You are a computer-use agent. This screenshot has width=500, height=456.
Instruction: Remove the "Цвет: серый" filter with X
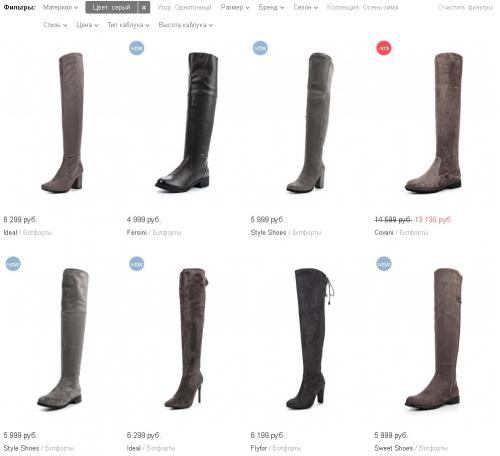coord(144,7)
